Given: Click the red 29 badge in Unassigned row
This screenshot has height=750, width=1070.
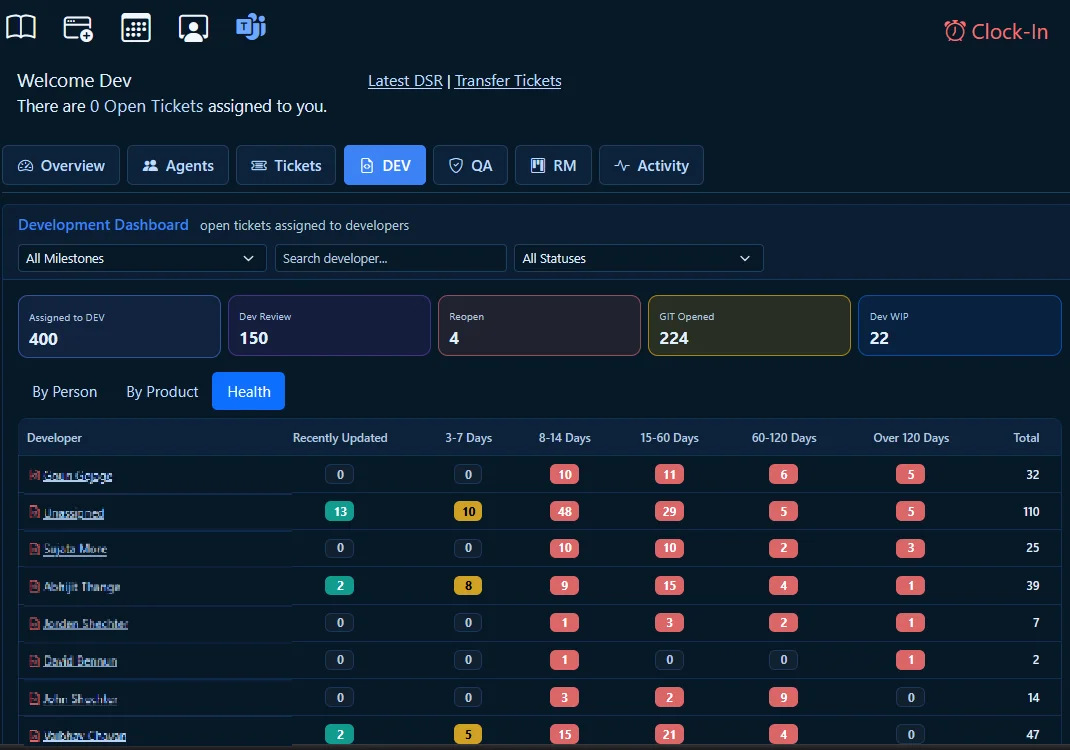Looking at the screenshot, I should (669, 511).
